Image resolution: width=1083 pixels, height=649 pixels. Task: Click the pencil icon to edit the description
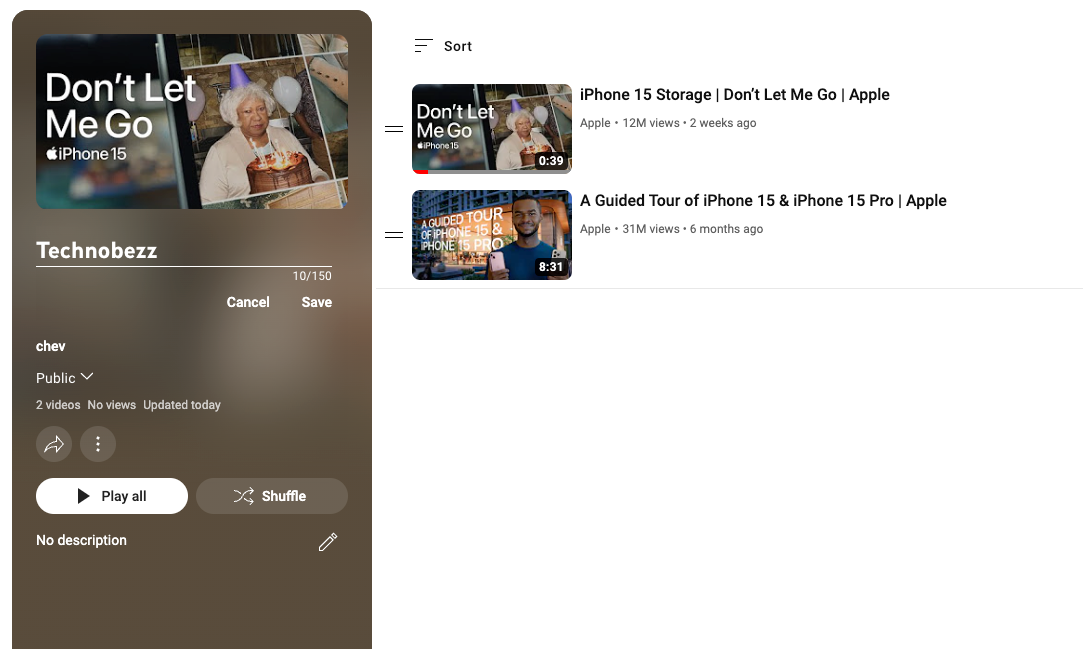click(327, 542)
